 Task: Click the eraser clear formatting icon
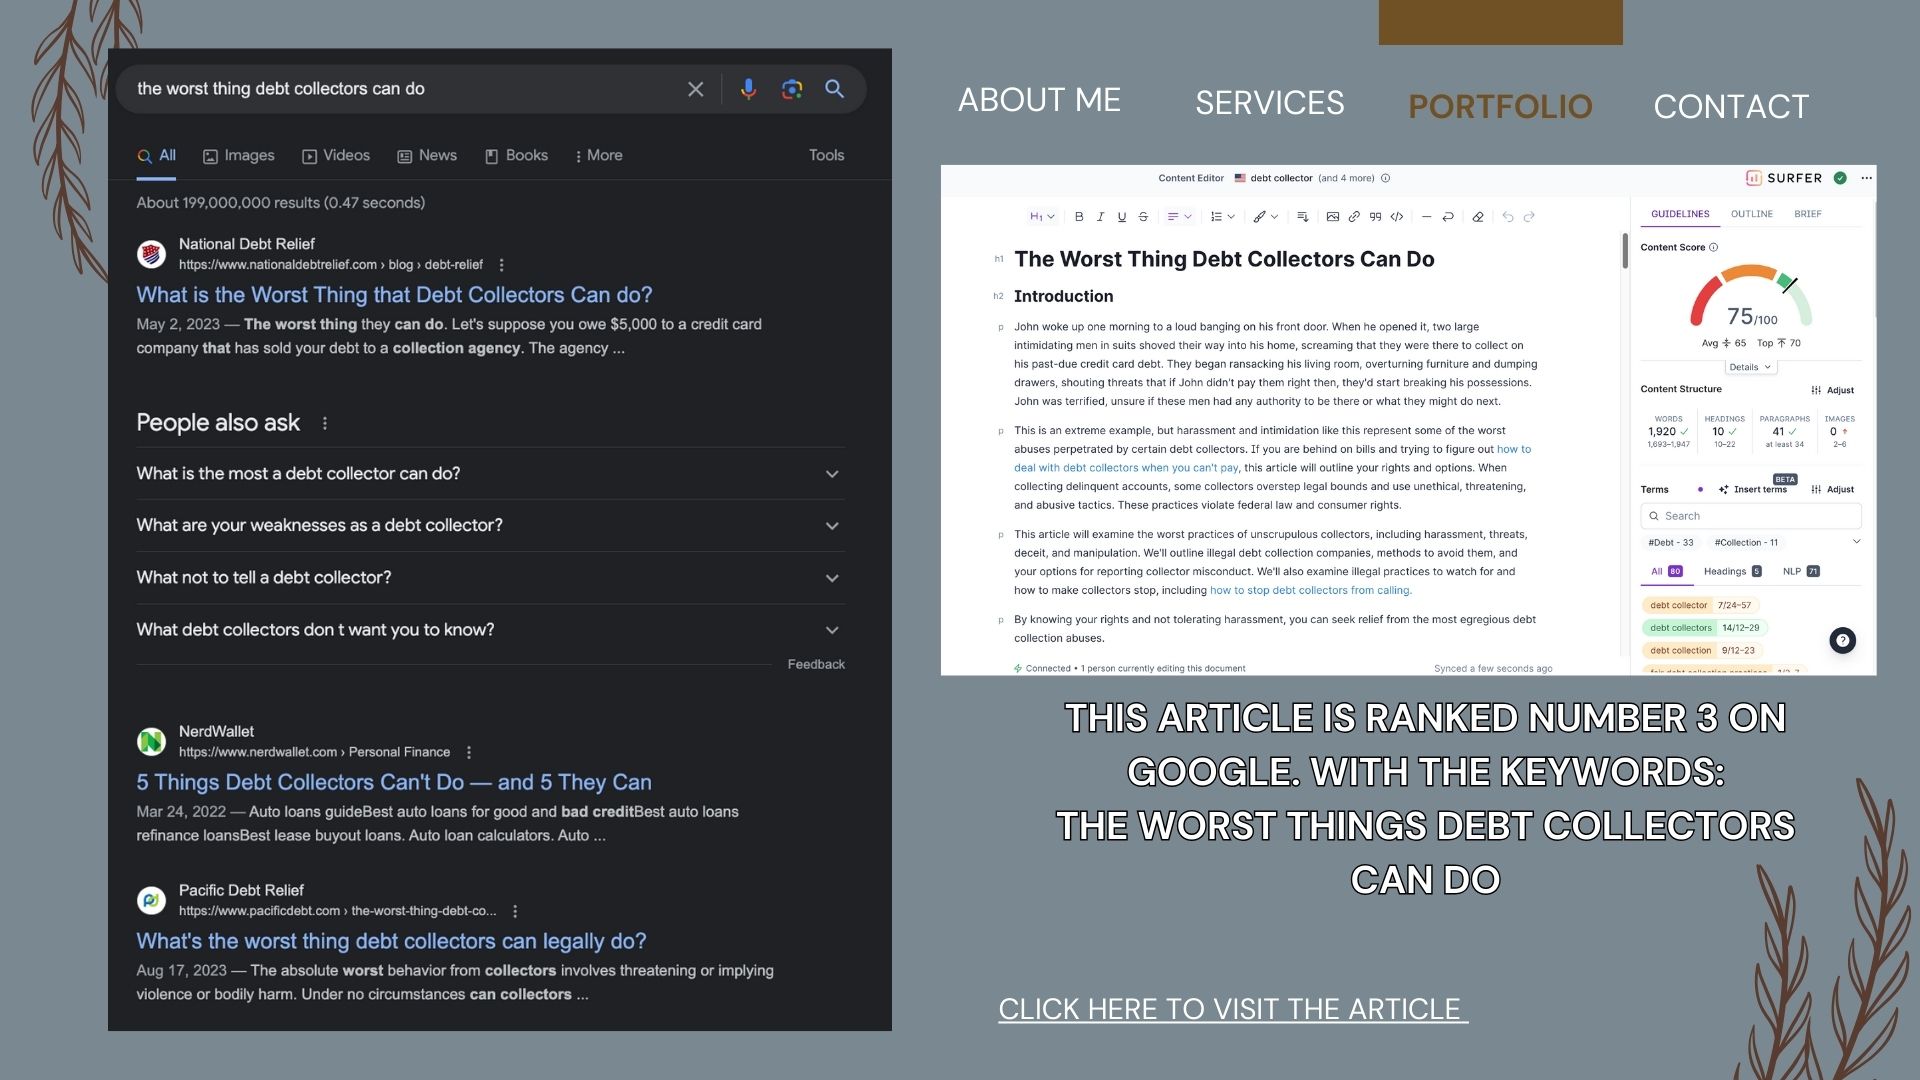point(1478,217)
